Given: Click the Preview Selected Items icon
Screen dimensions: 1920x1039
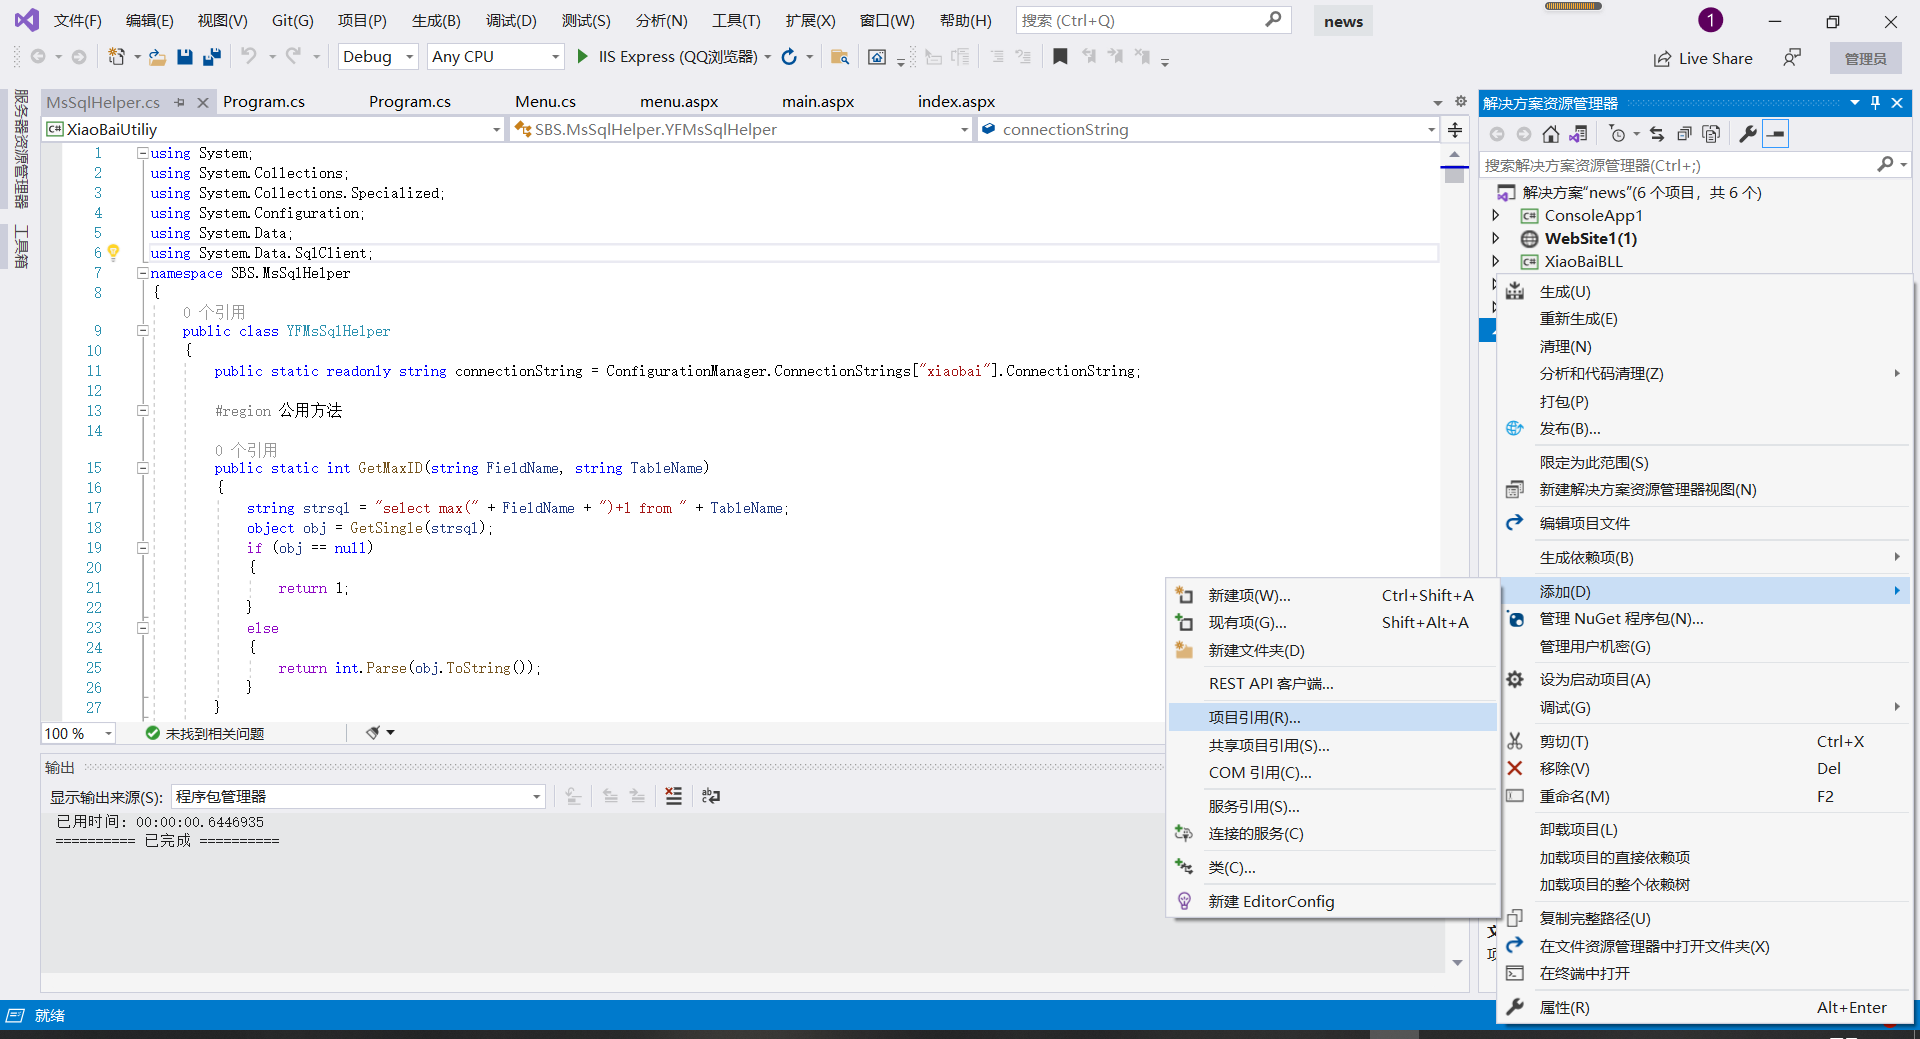Looking at the screenshot, I should pyautogui.click(x=1775, y=134).
